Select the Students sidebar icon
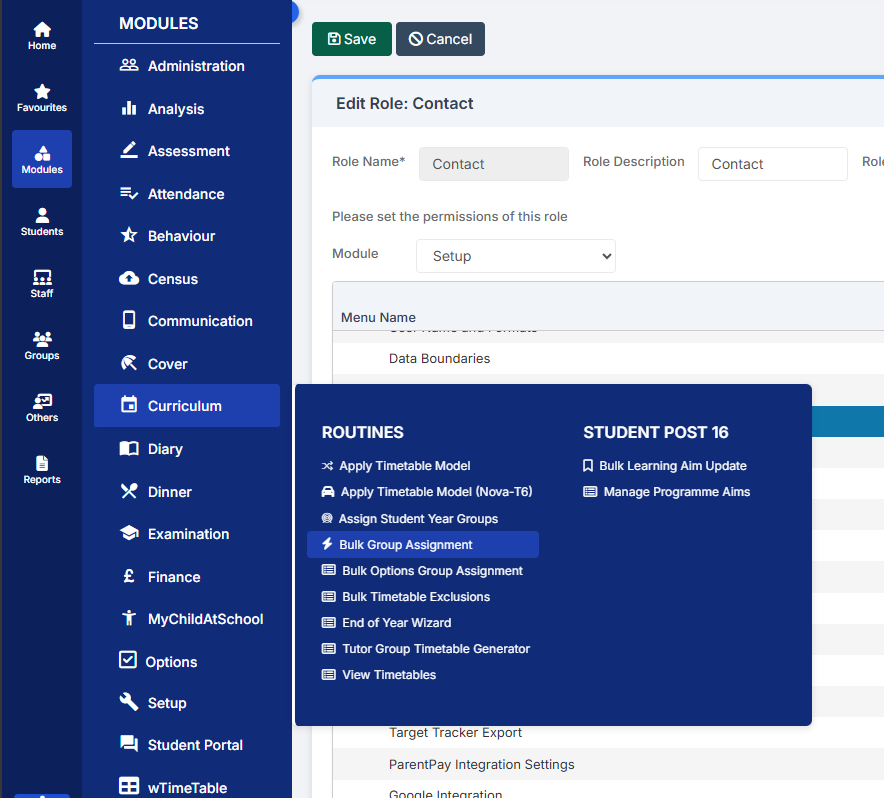The image size is (884, 798). click(x=41, y=216)
